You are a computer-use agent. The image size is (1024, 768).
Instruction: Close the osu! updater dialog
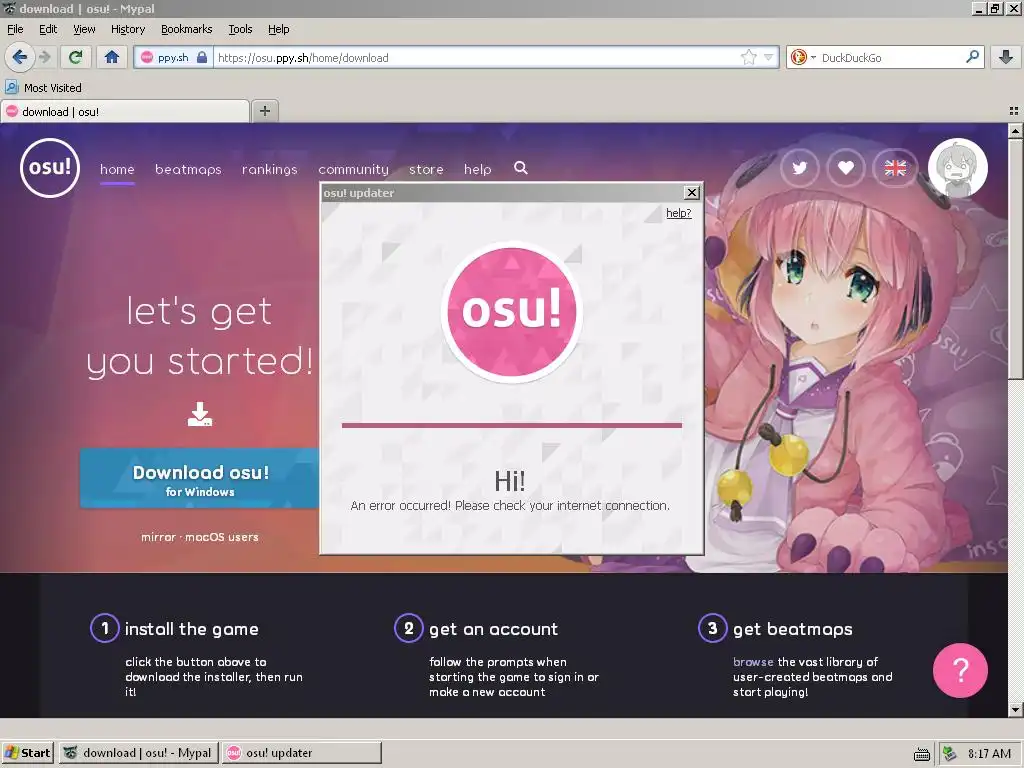(x=692, y=193)
